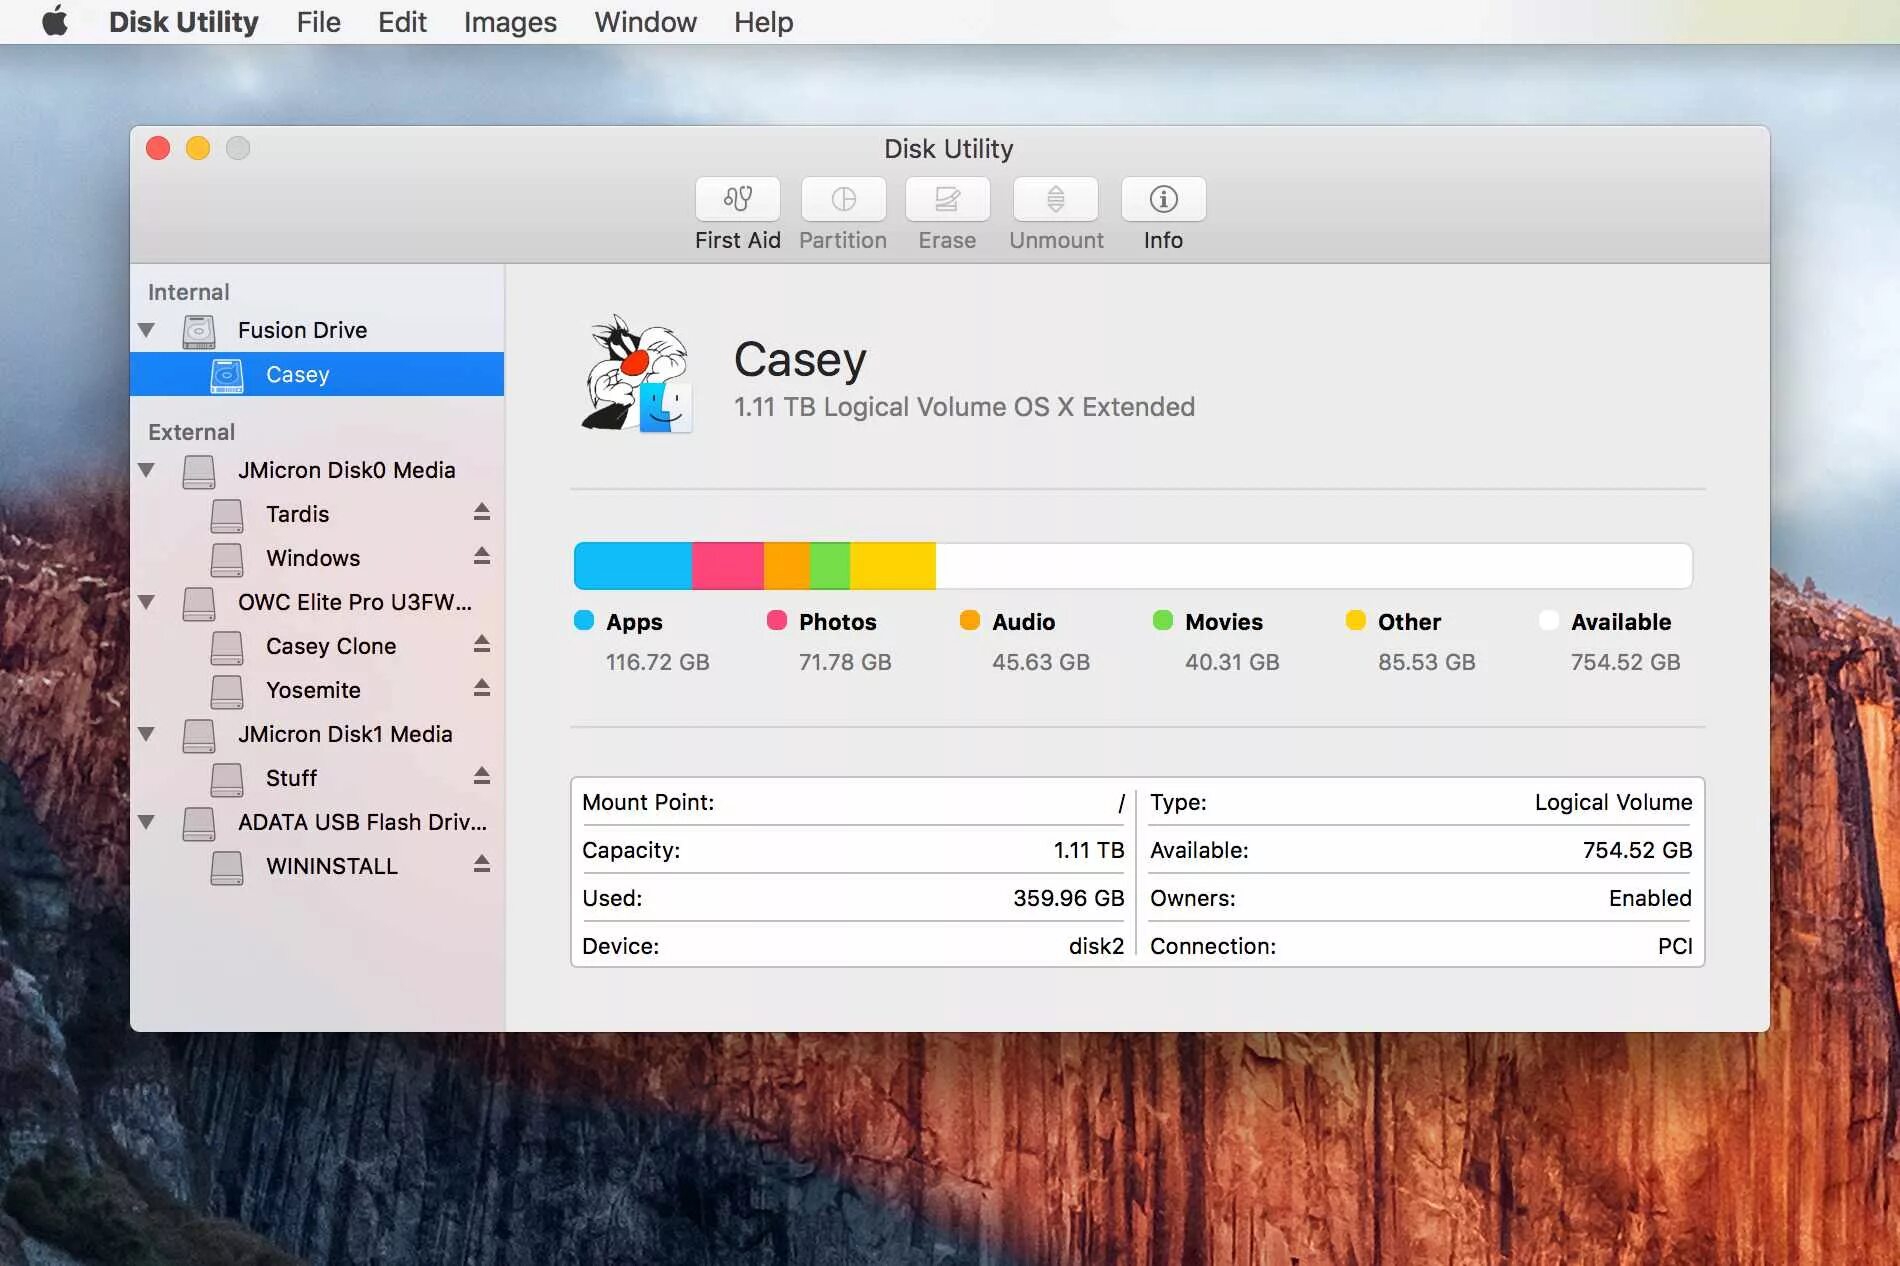This screenshot has width=1900, height=1266.
Task: Click the green Movies segment of usage bar
Action: 830,566
